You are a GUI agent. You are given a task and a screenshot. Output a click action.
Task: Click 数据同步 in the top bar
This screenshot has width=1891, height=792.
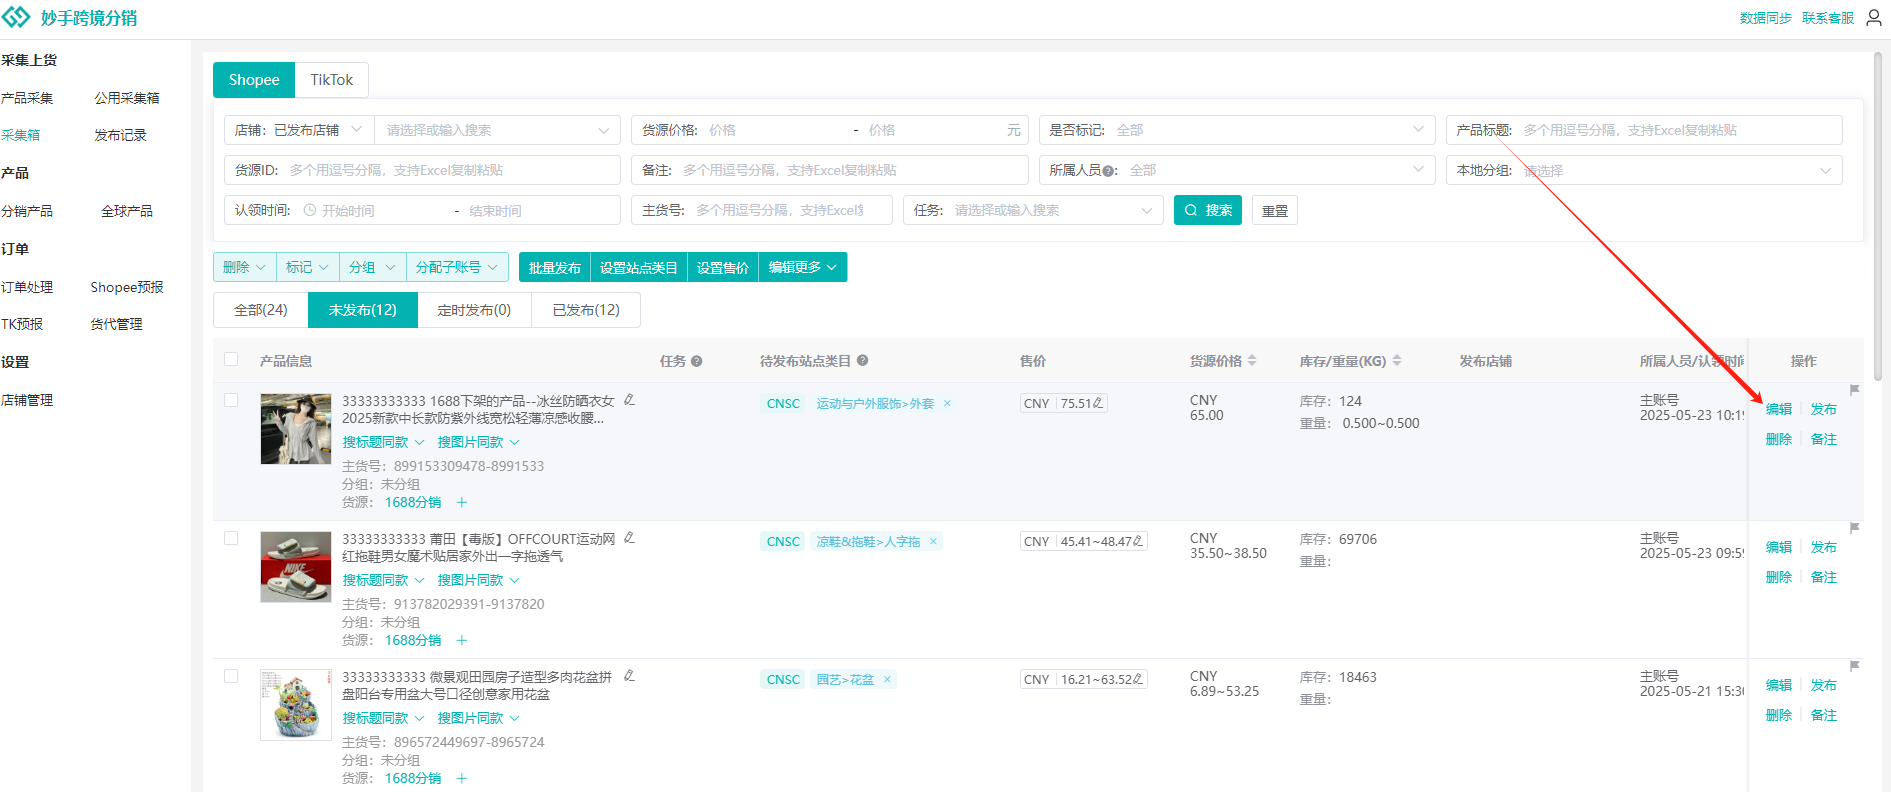pos(1766,18)
